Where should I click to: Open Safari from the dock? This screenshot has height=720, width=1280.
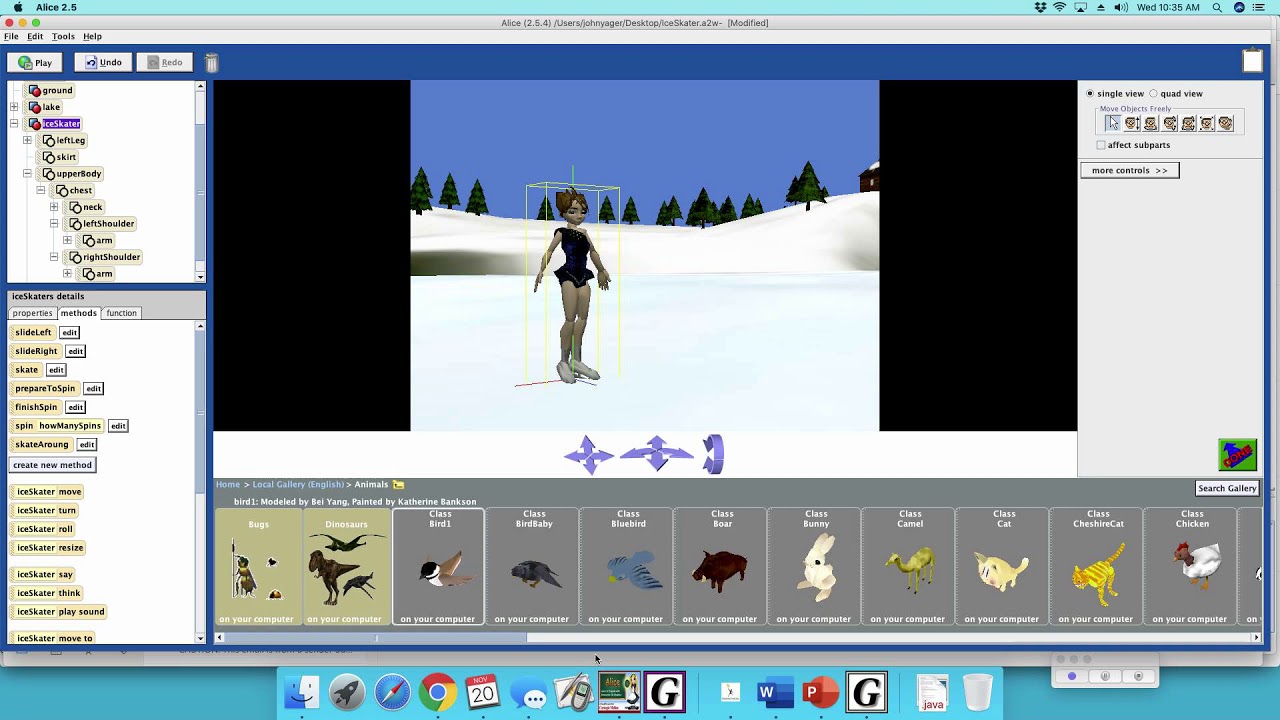392,693
